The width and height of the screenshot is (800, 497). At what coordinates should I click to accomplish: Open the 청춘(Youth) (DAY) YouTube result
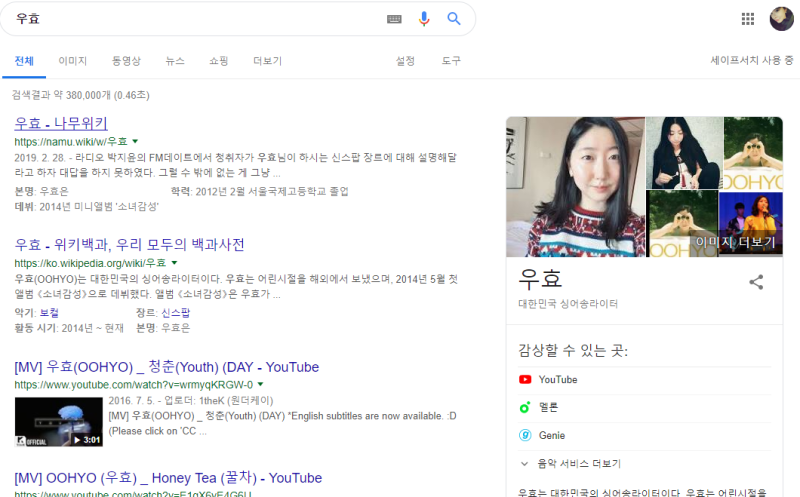(166, 367)
